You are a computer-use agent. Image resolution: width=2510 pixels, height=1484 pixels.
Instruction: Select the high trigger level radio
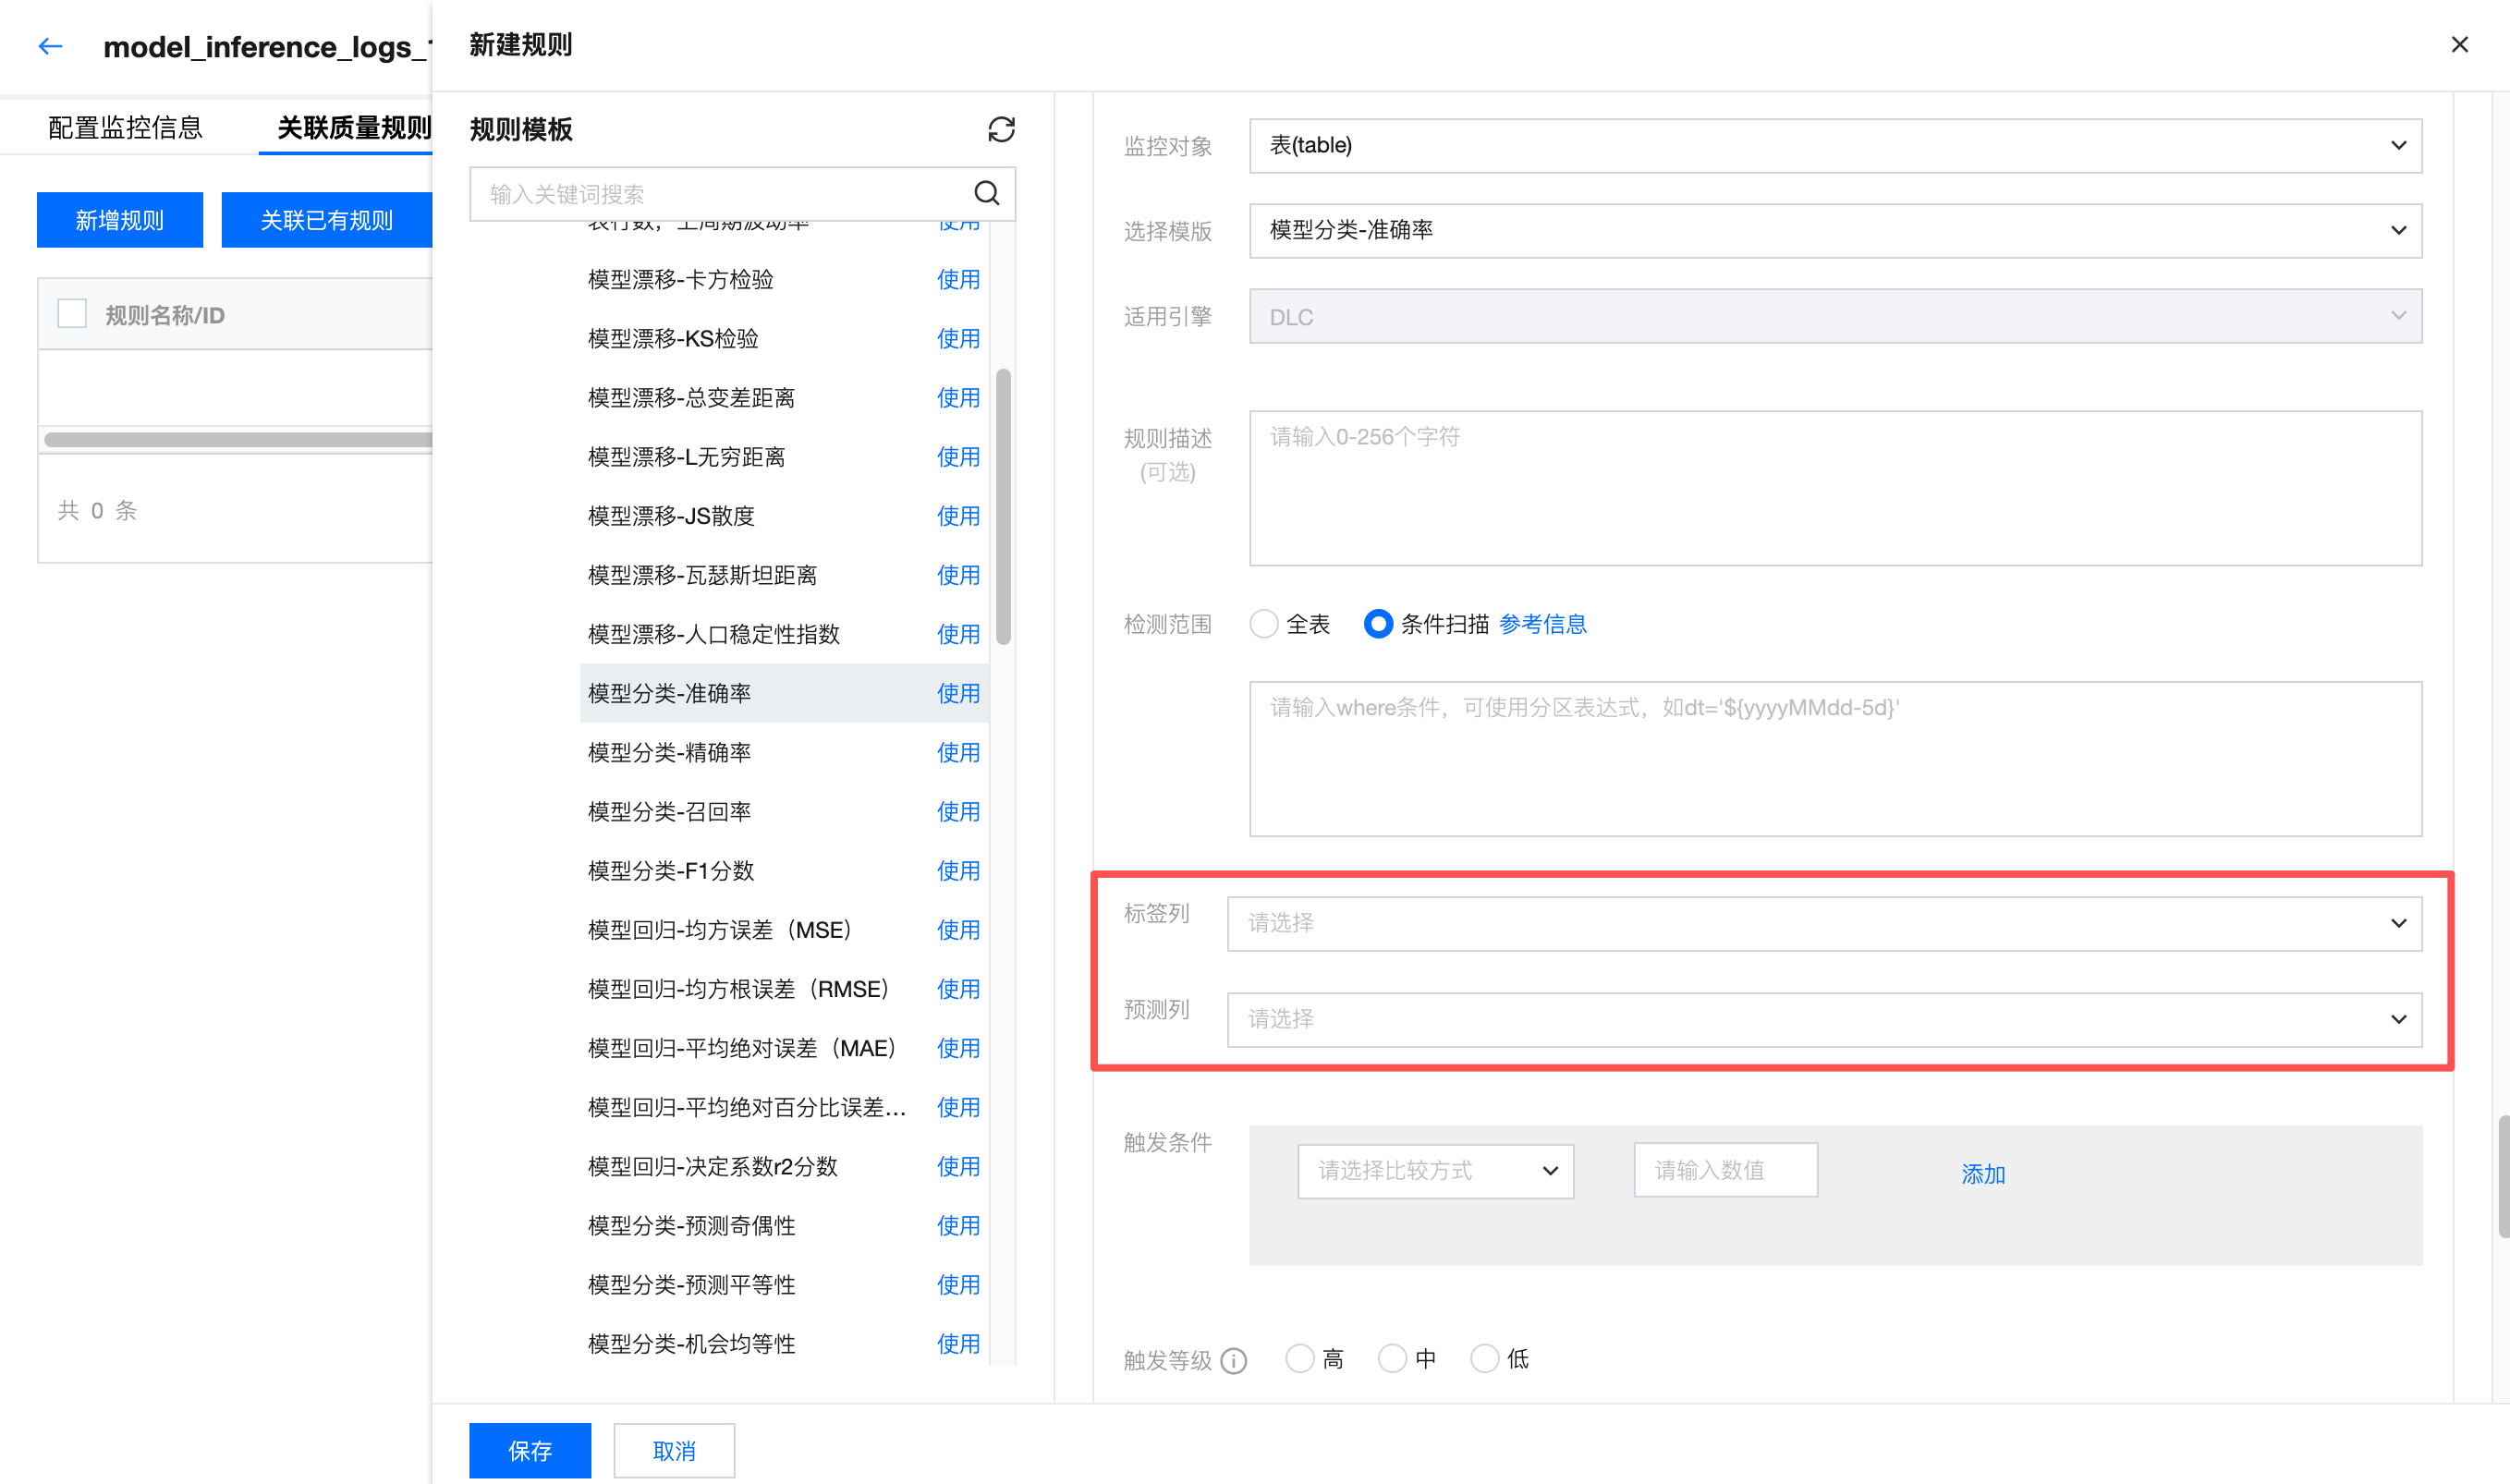pyautogui.click(x=1299, y=1358)
